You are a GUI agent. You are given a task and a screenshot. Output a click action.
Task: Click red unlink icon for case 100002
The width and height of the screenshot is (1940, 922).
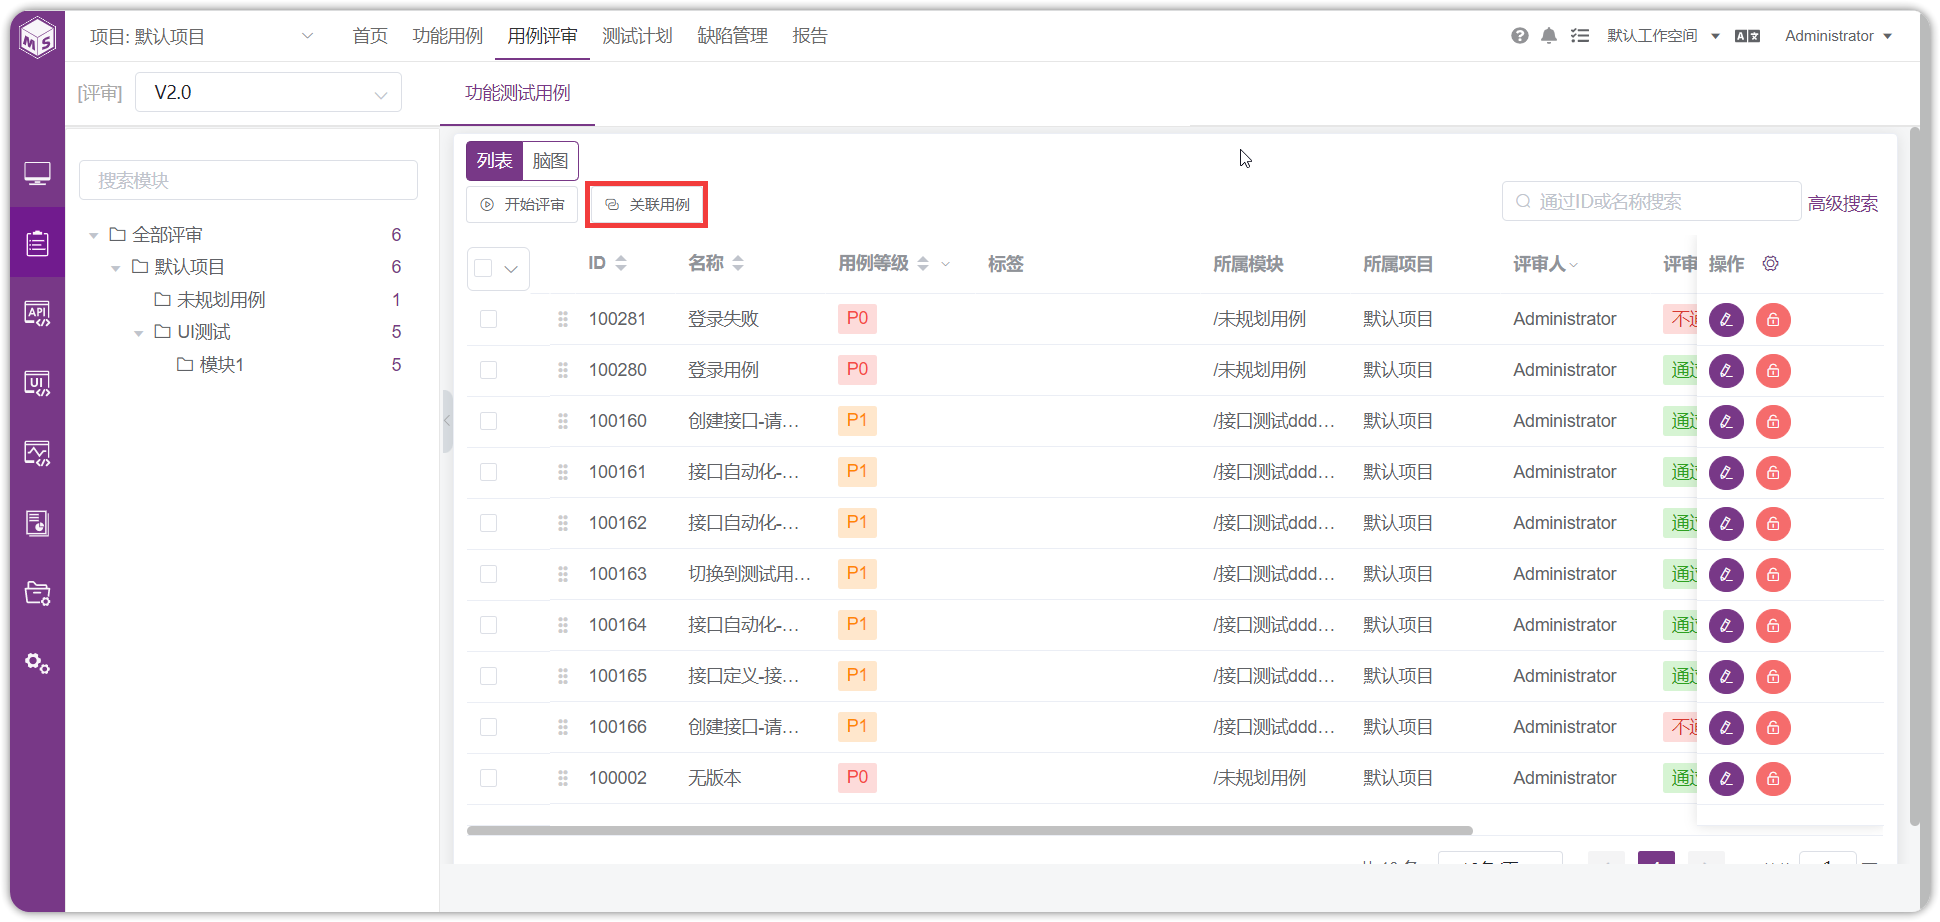point(1773,779)
